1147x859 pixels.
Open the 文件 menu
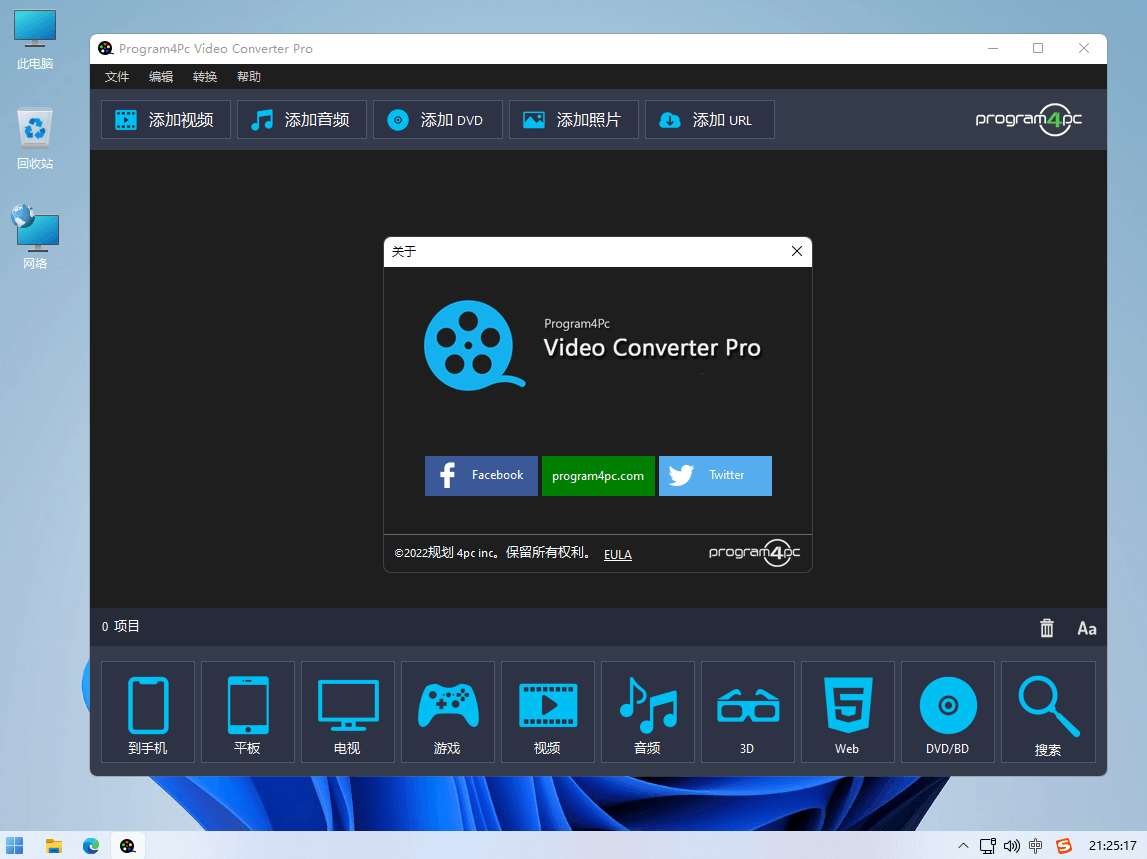point(117,77)
